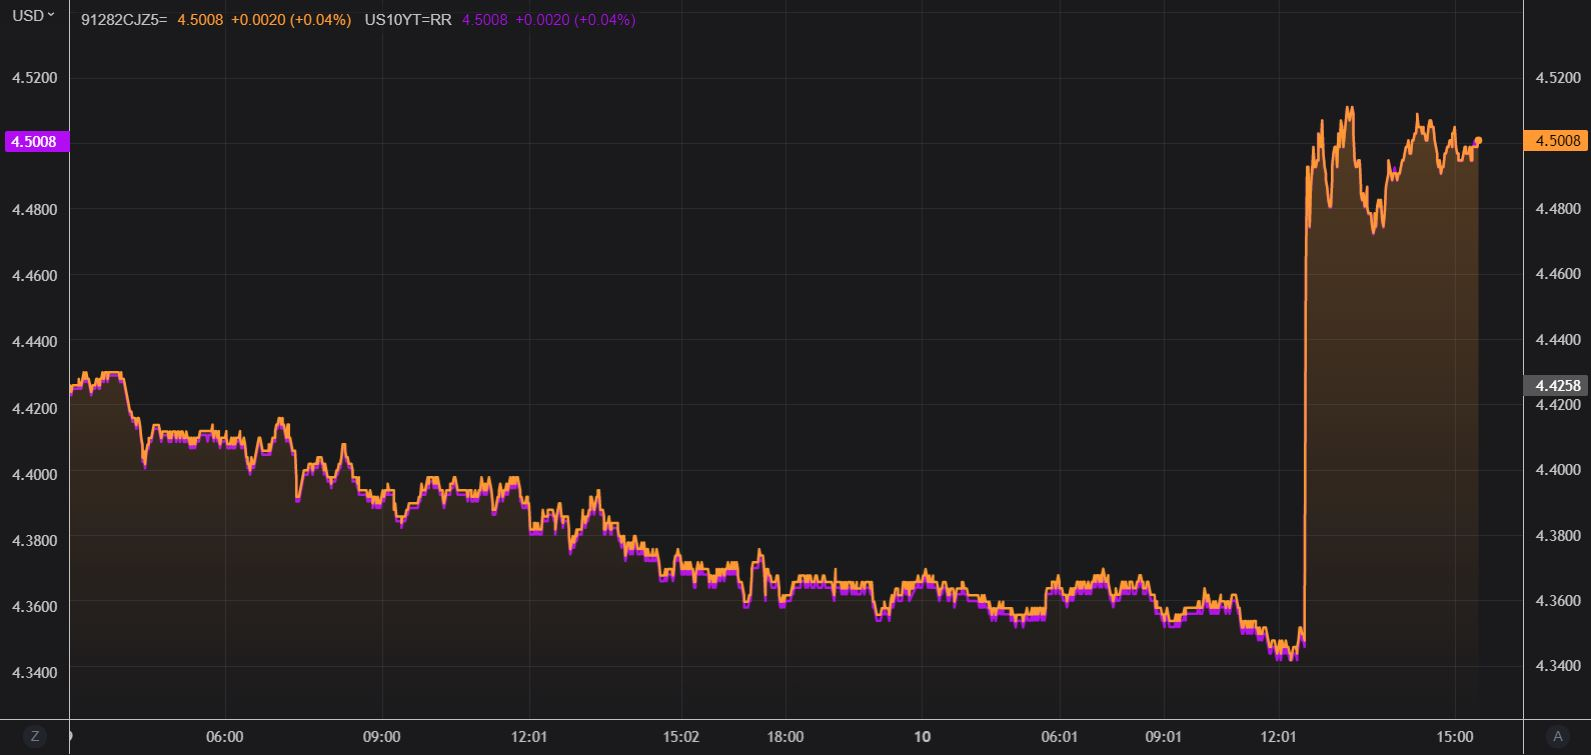Image resolution: width=1591 pixels, height=755 pixels.
Task: Click the orange 4.5008 price tag on right axis
Action: 1556,141
